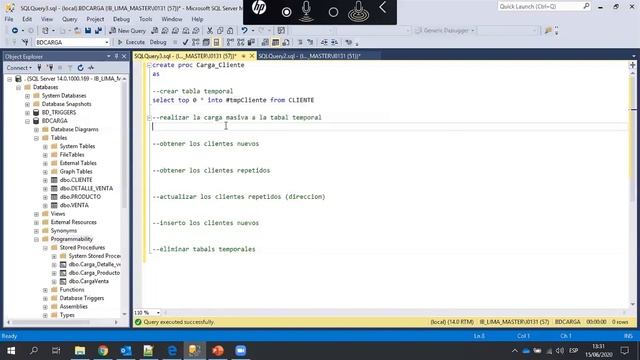The image size is (640, 360).
Task: Close the SQLQuery3.sql tab
Action: pyautogui.click(x=252, y=56)
